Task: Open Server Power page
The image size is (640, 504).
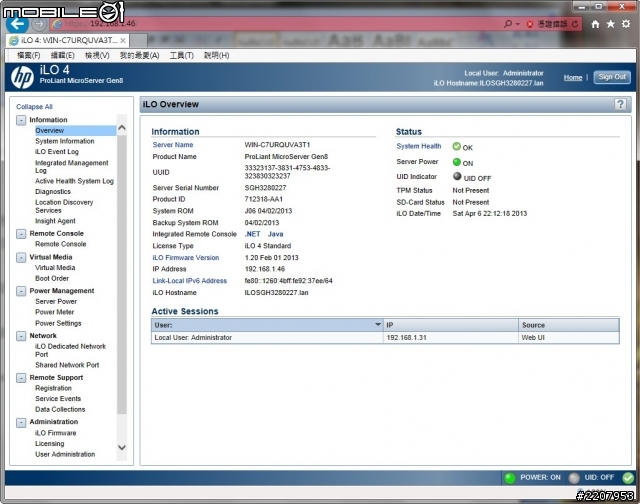Action: click(x=56, y=302)
